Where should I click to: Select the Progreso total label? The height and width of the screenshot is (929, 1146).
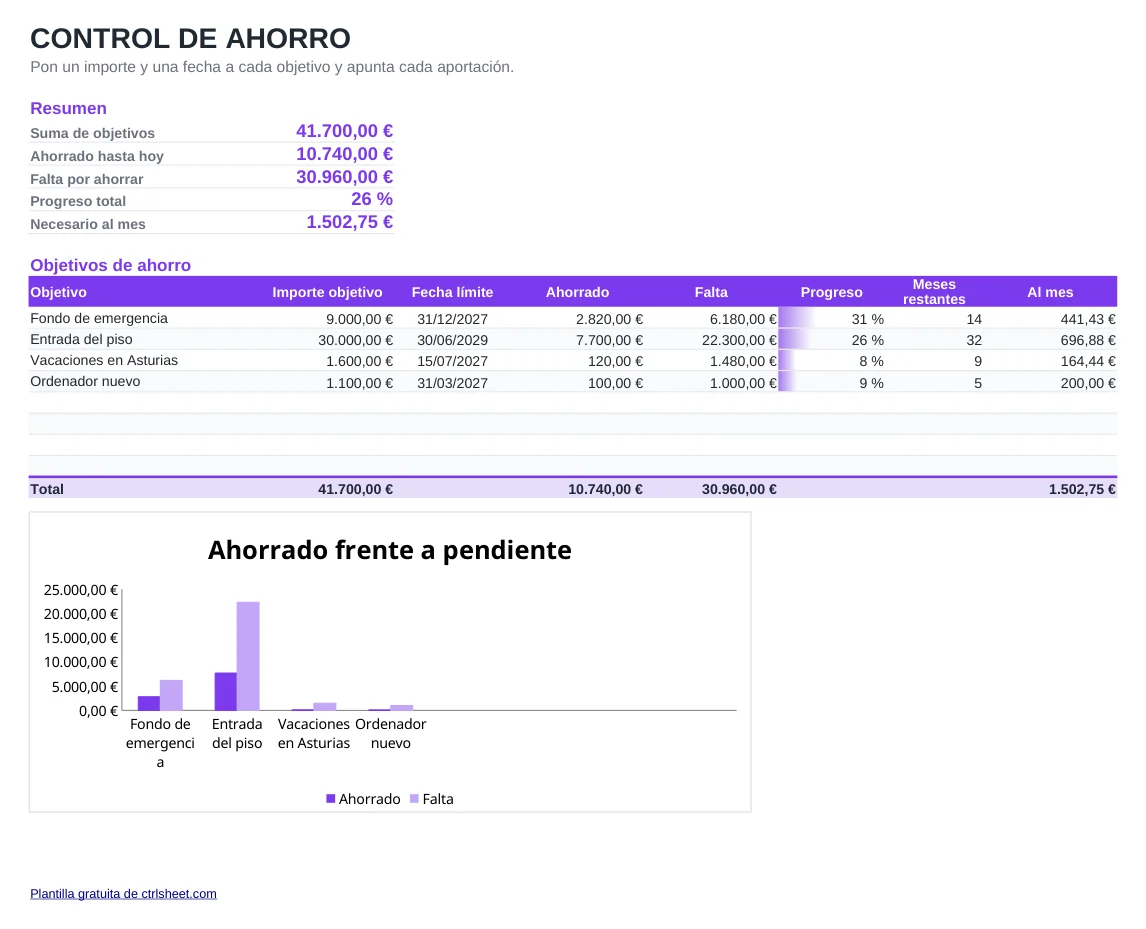point(77,201)
